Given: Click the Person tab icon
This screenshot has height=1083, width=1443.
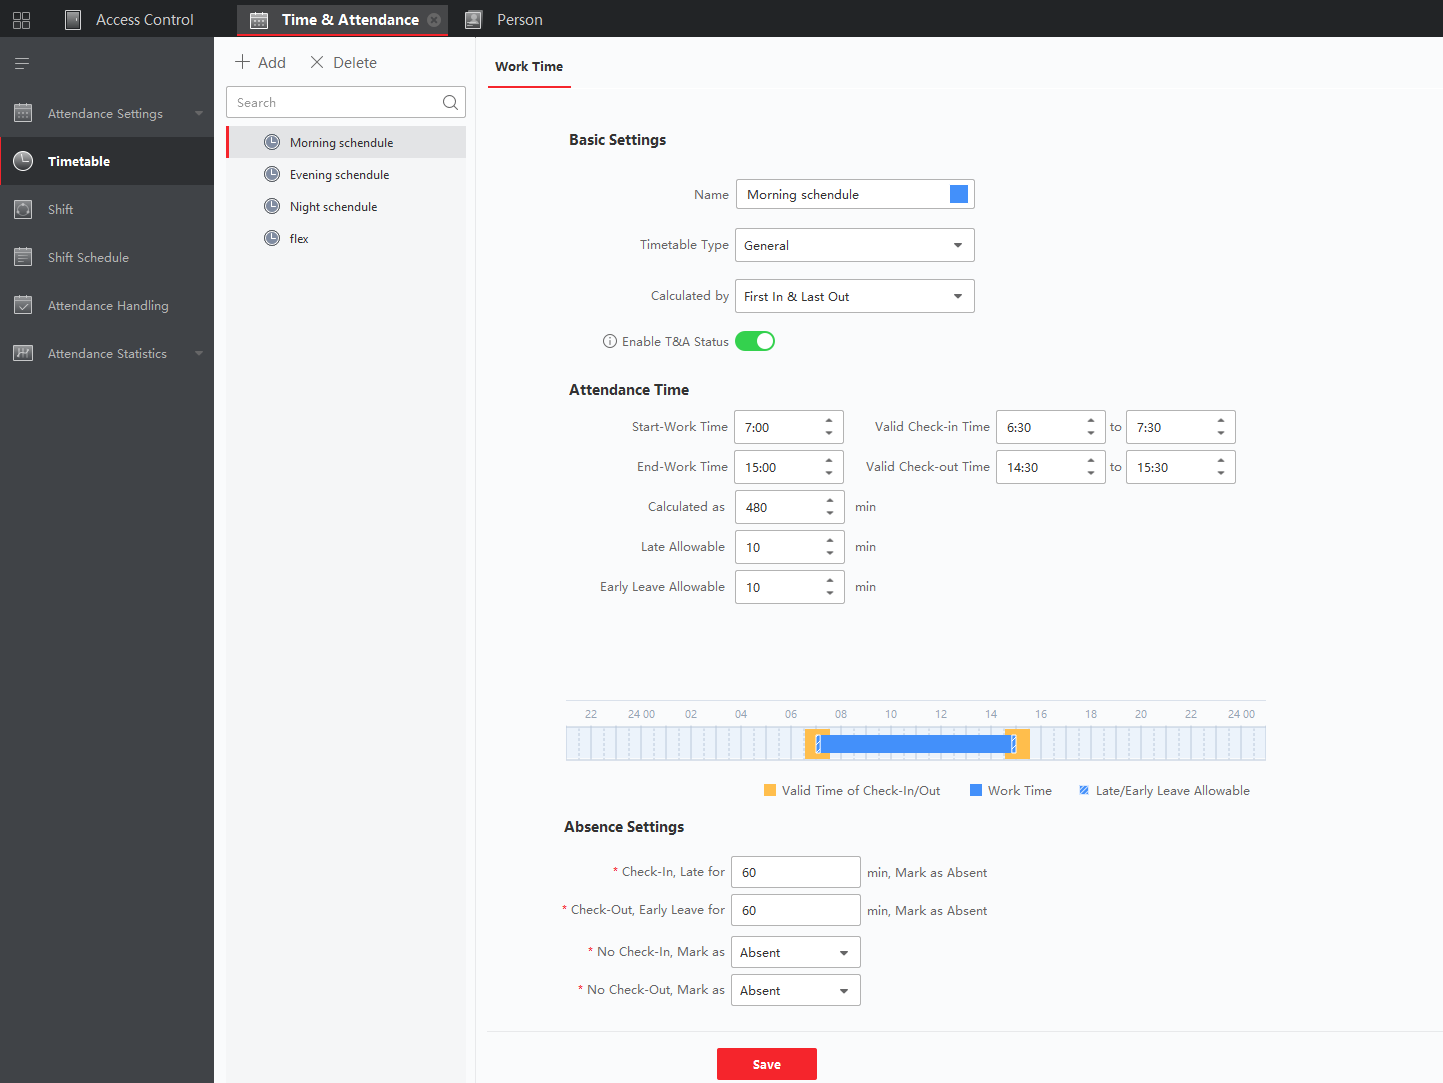Looking at the screenshot, I should 474,20.
